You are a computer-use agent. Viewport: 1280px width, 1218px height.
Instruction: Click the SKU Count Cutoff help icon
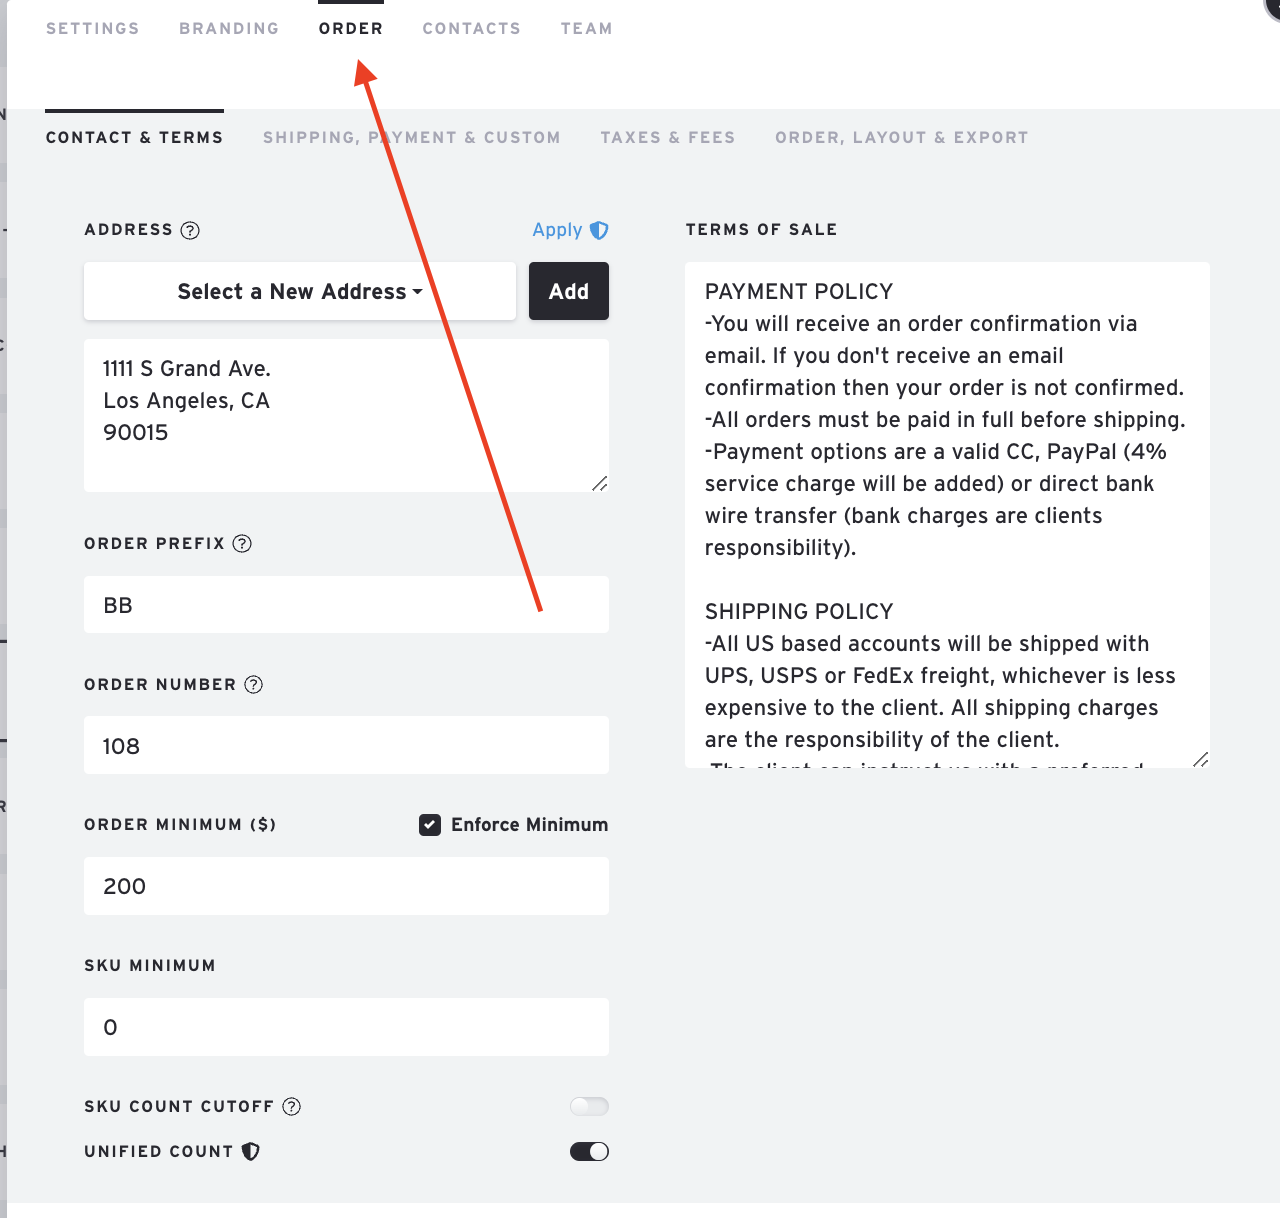291,1106
